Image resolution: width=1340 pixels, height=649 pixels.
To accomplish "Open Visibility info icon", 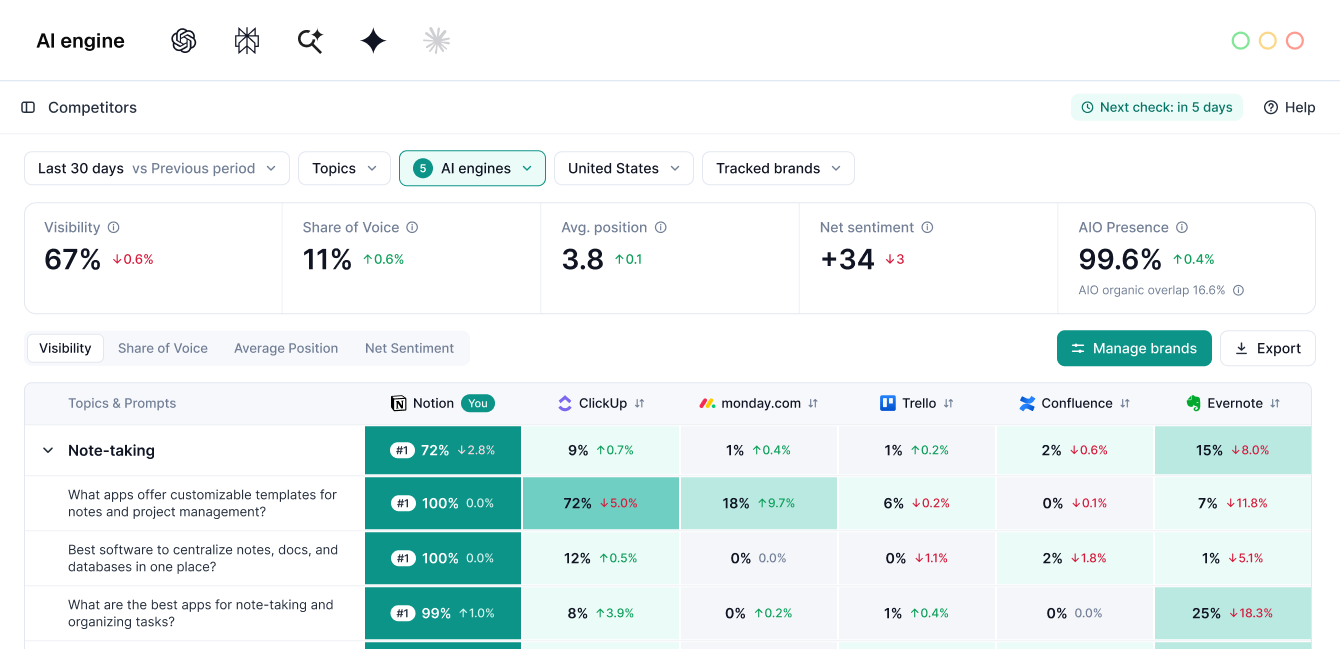I will pyautogui.click(x=113, y=227).
